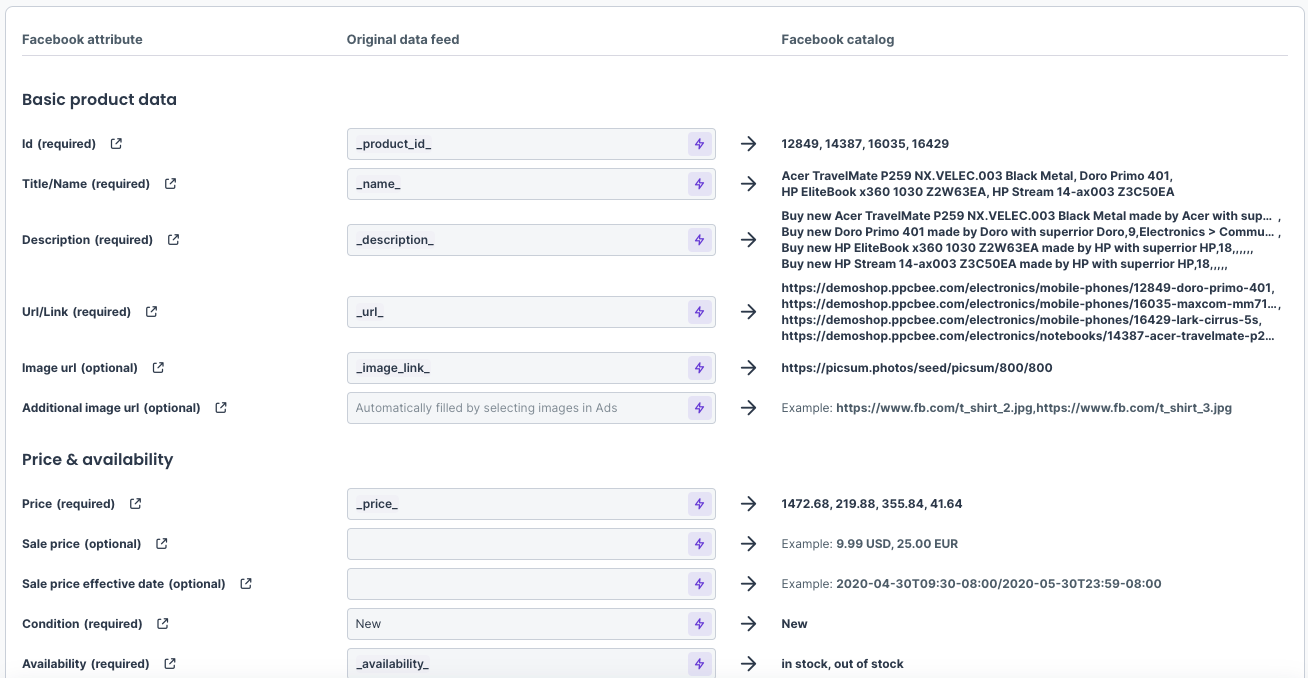Click external link icon beside Title/Name
The height and width of the screenshot is (678, 1308).
pos(170,184)
